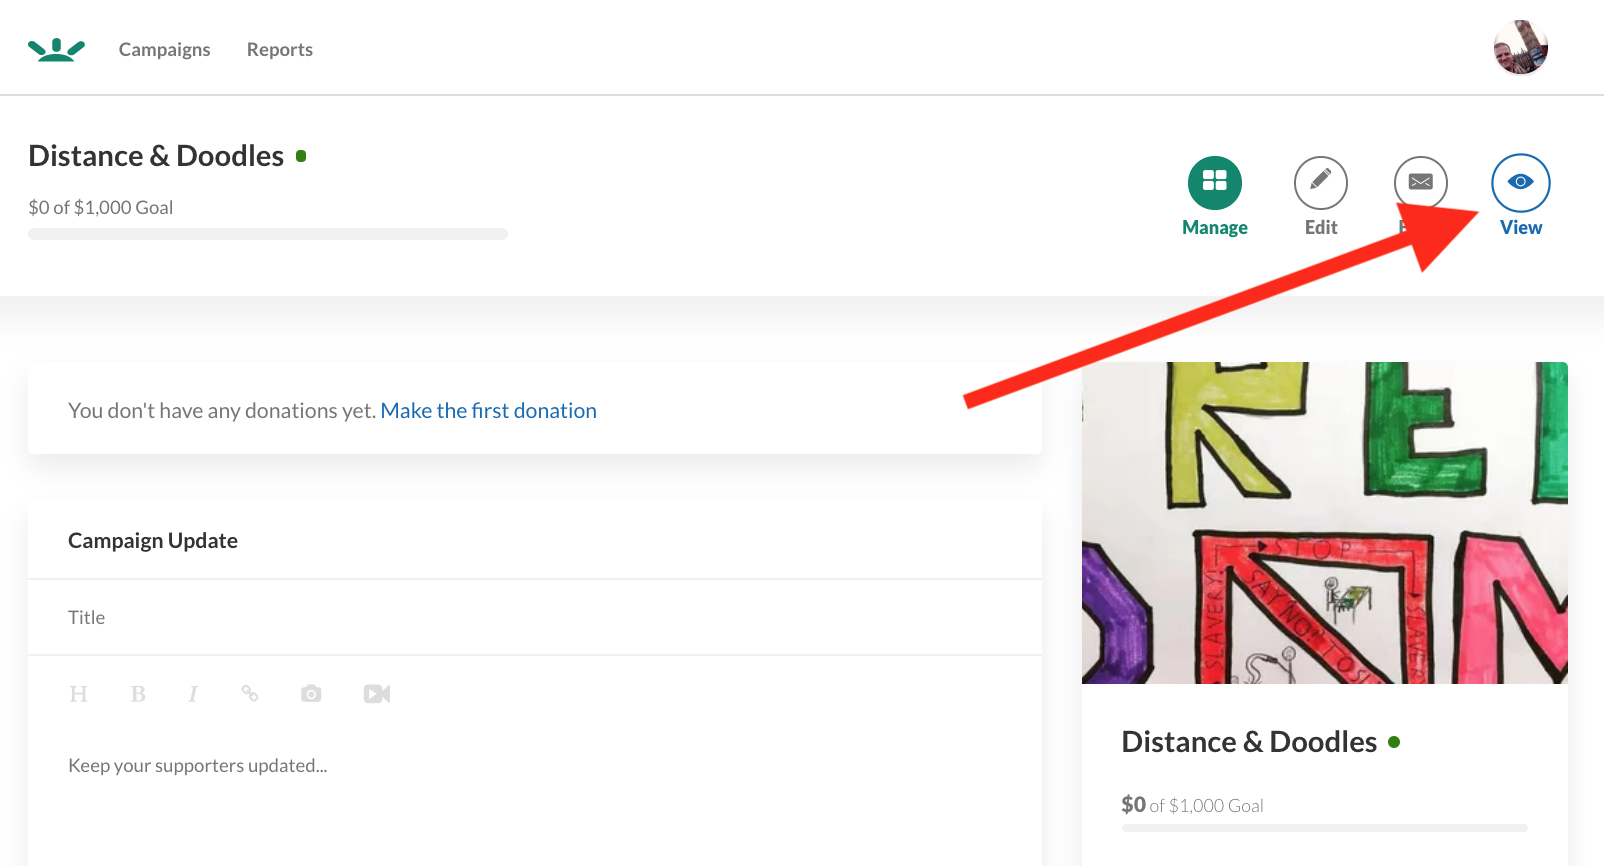The image size is (1604, 866).
Task: Toggle italic formatting with I icon
Action: click(x=193, y=694)
